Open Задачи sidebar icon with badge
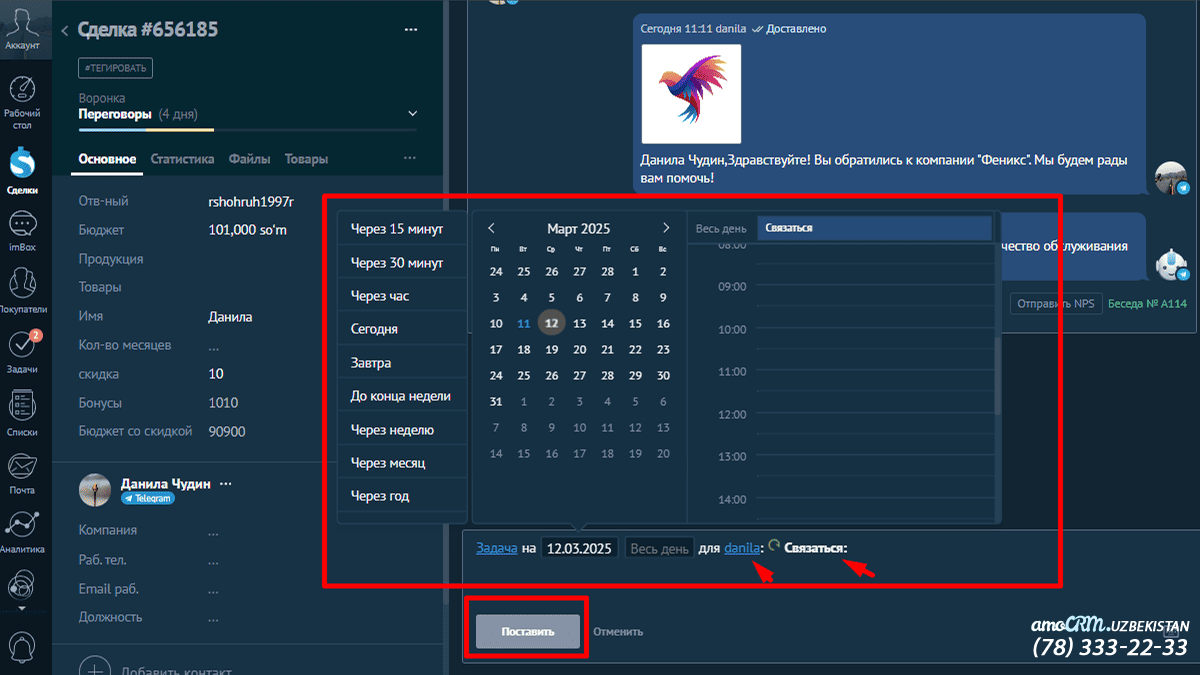The height and width of the screenshot is (675, 1200). pos(22,351)
